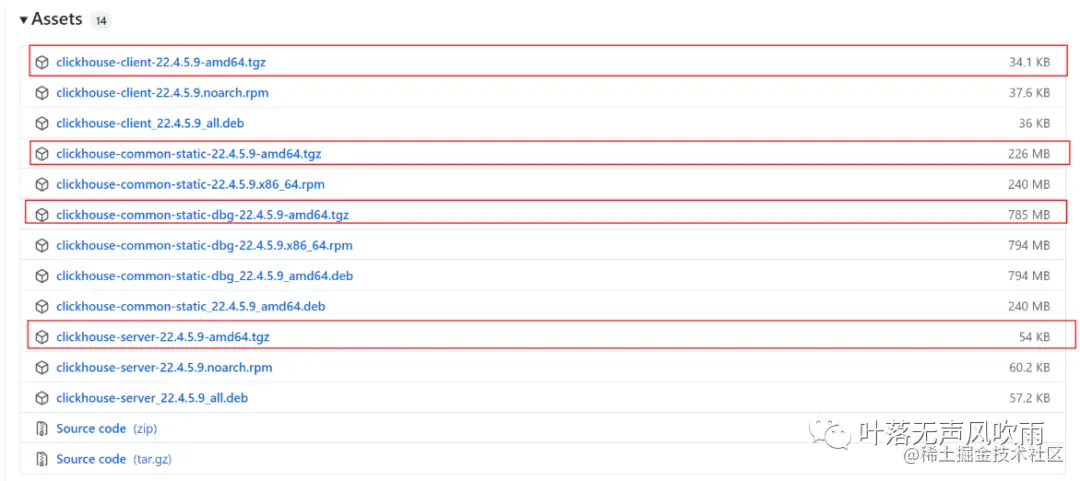The height and width of the screenshot is (481, 1080).
Task: Download clickhouse-client-22.4.5.9-amd64.tgz
Action: pyautogui.click(x=160, y=62)
